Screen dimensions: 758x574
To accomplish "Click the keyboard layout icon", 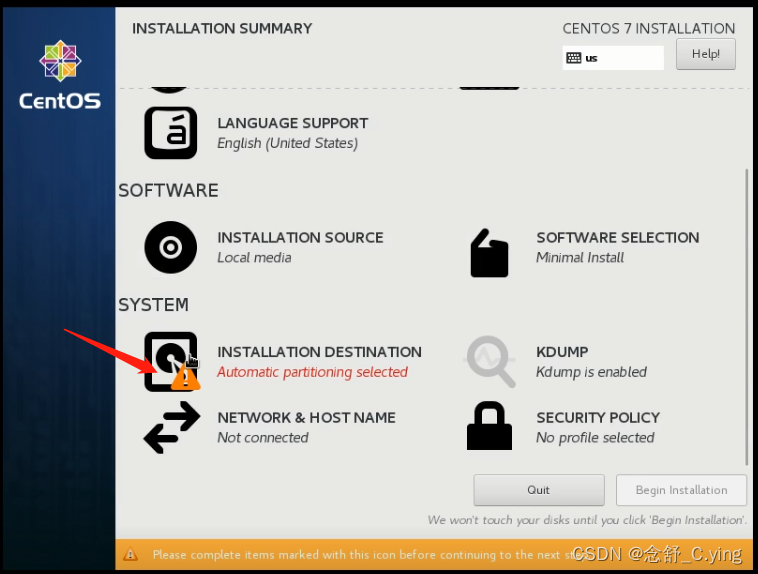I will (574, 58).
